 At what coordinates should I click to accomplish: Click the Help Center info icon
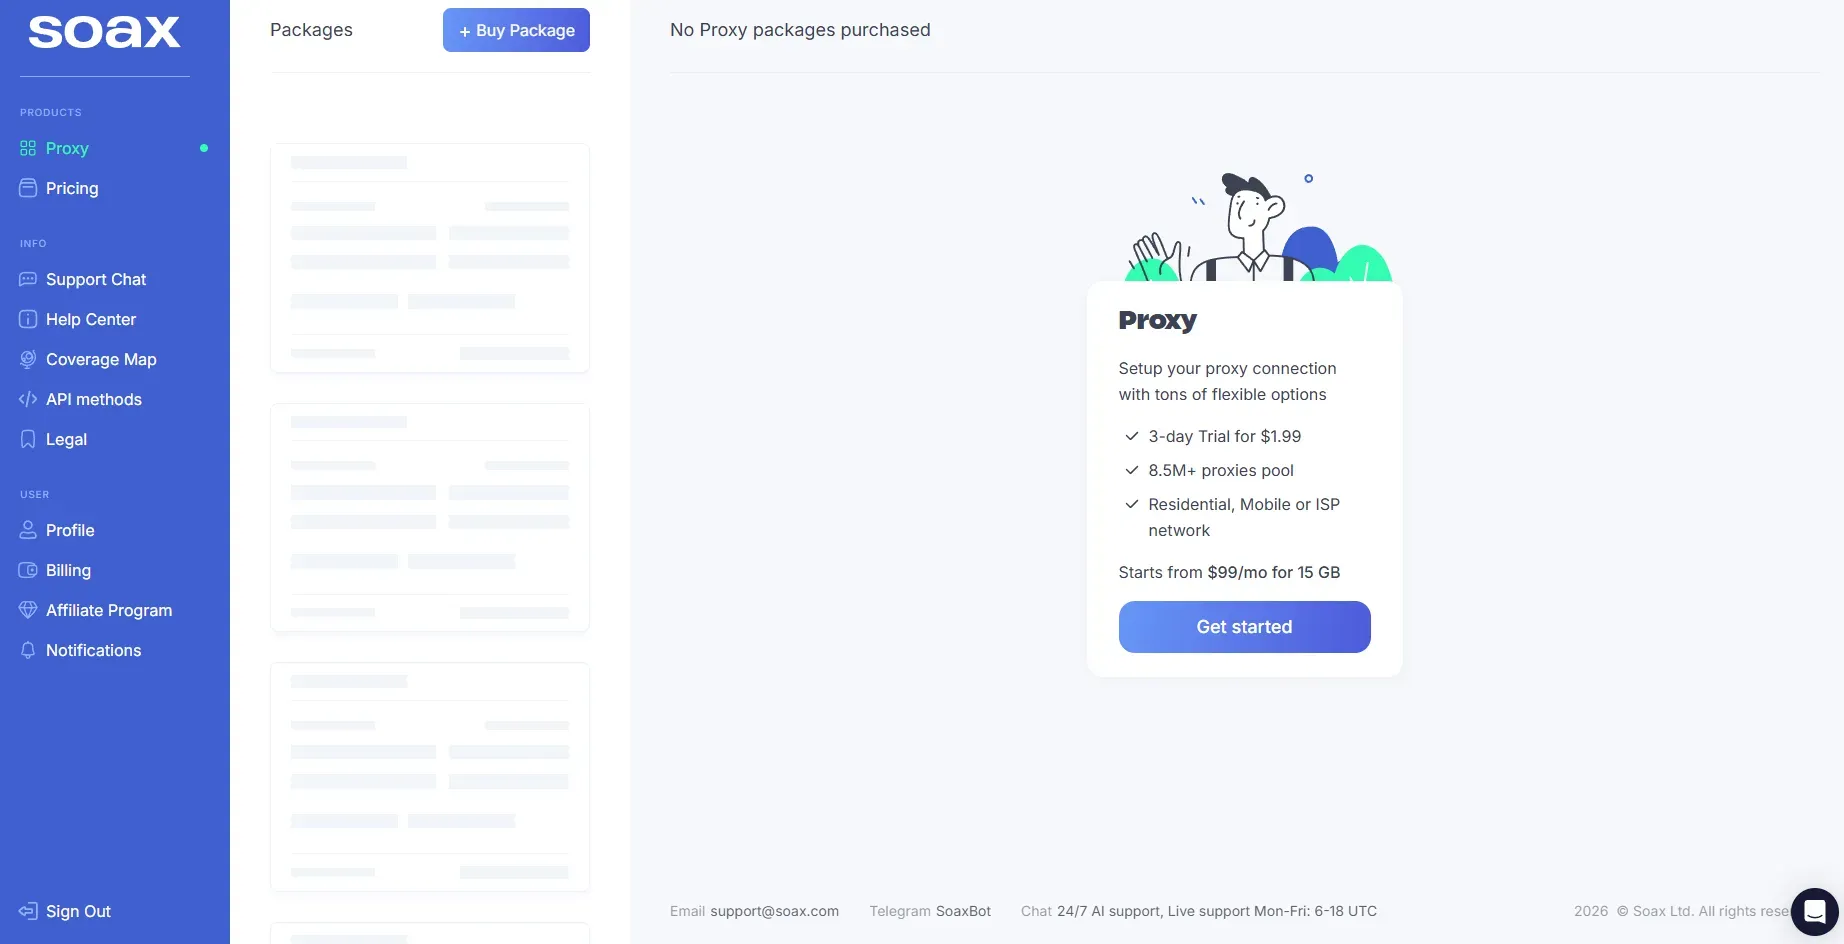[28, 320]
